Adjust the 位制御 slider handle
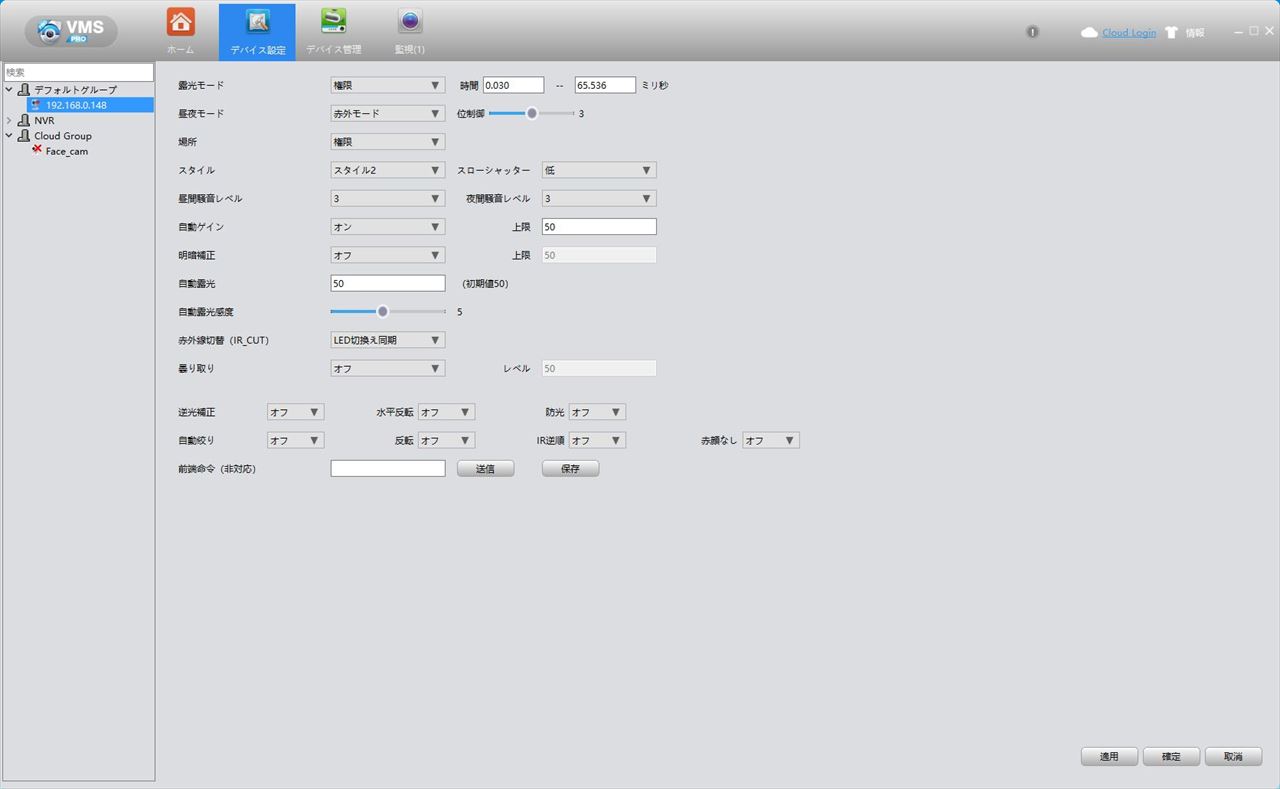 532,113
